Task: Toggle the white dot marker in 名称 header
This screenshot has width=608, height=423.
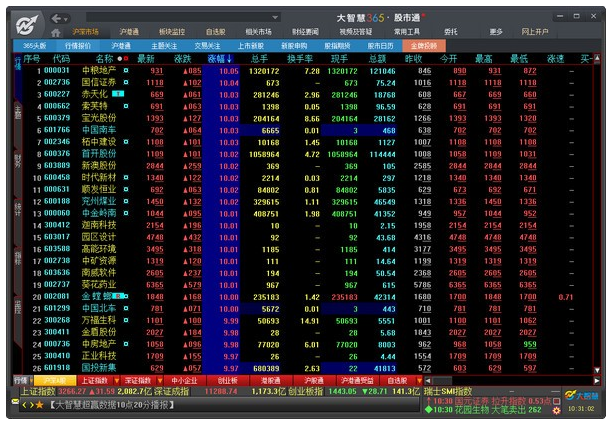Action: point(119,59)
